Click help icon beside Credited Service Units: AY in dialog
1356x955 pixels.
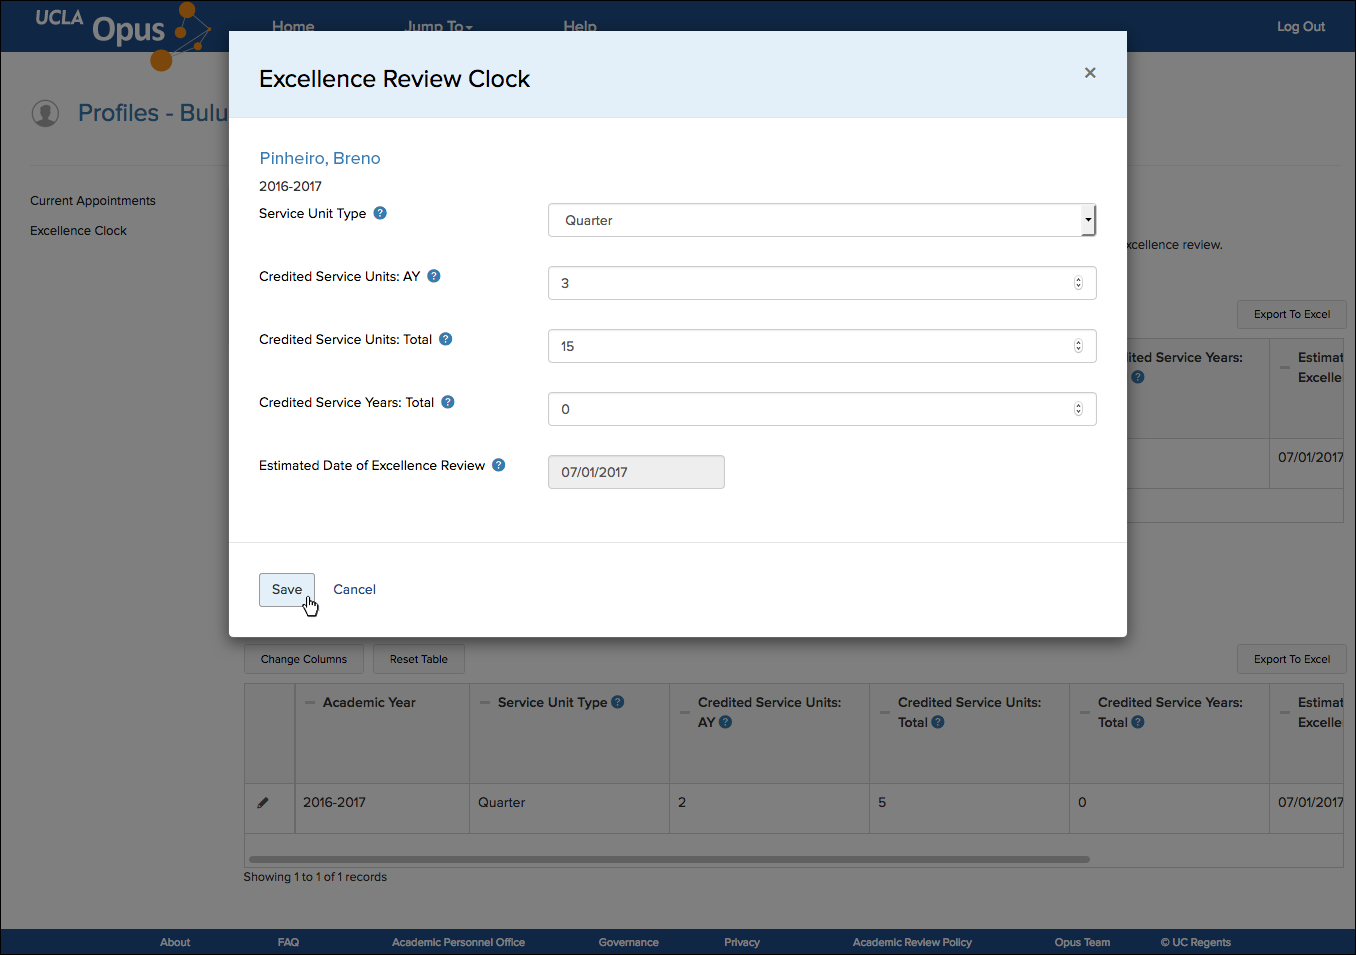434,276
